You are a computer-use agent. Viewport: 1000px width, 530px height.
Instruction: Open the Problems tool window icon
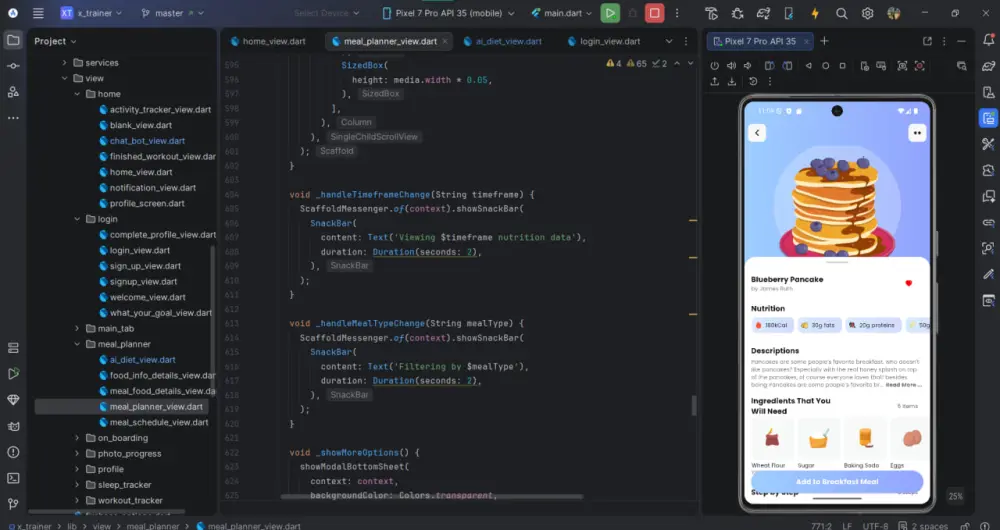(x=13, y=452)
